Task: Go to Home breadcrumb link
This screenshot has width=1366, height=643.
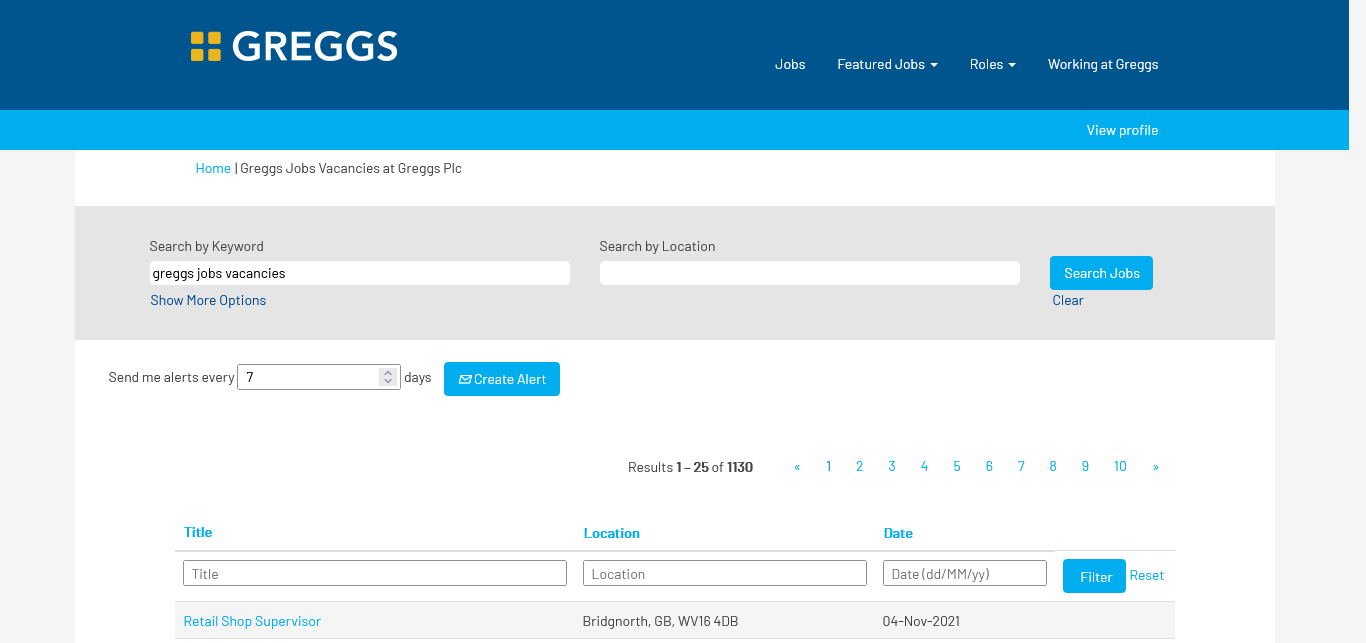Action: tap(213, 168)
